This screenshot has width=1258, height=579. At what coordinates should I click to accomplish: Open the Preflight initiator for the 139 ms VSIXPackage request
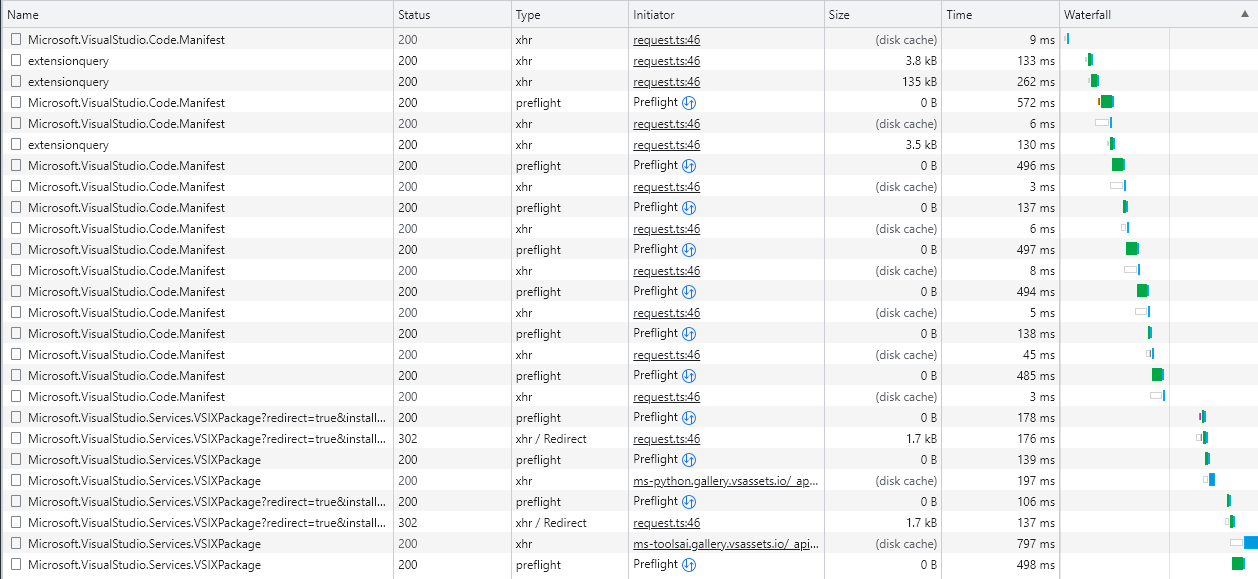point(689,459)
